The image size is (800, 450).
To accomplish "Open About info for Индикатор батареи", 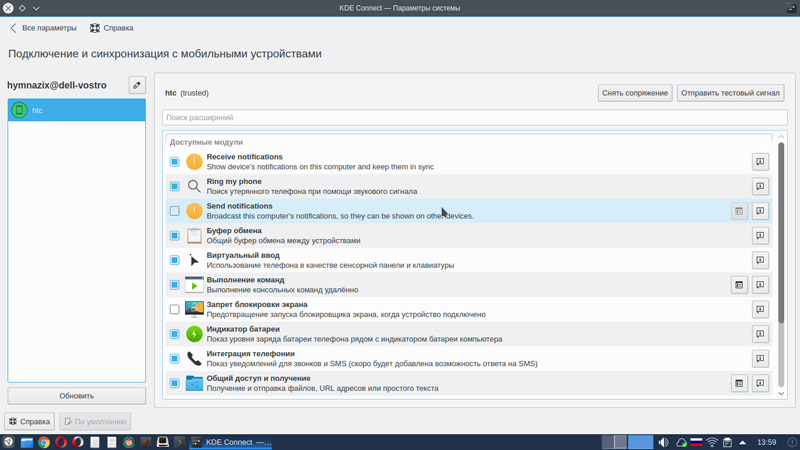I will click(x=760, y=334).
